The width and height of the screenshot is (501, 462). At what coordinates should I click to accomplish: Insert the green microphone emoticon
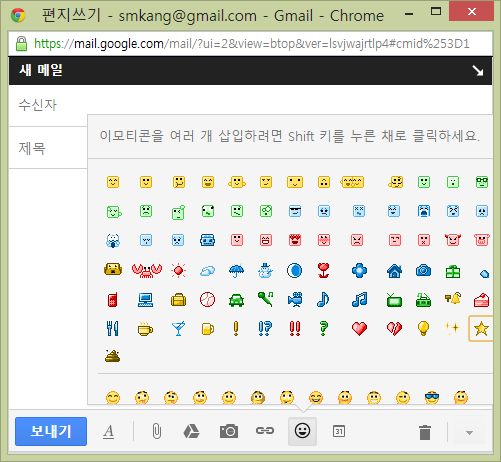[266, 299]
